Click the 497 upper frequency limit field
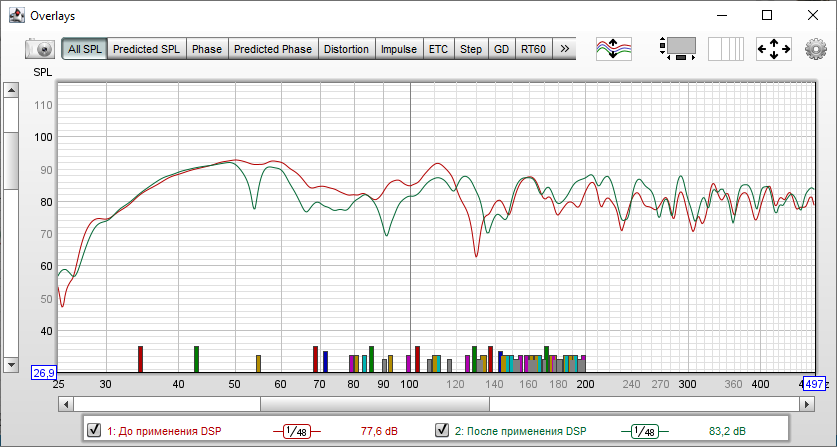The height and width of the screenshot is (447, 837). 814,384
